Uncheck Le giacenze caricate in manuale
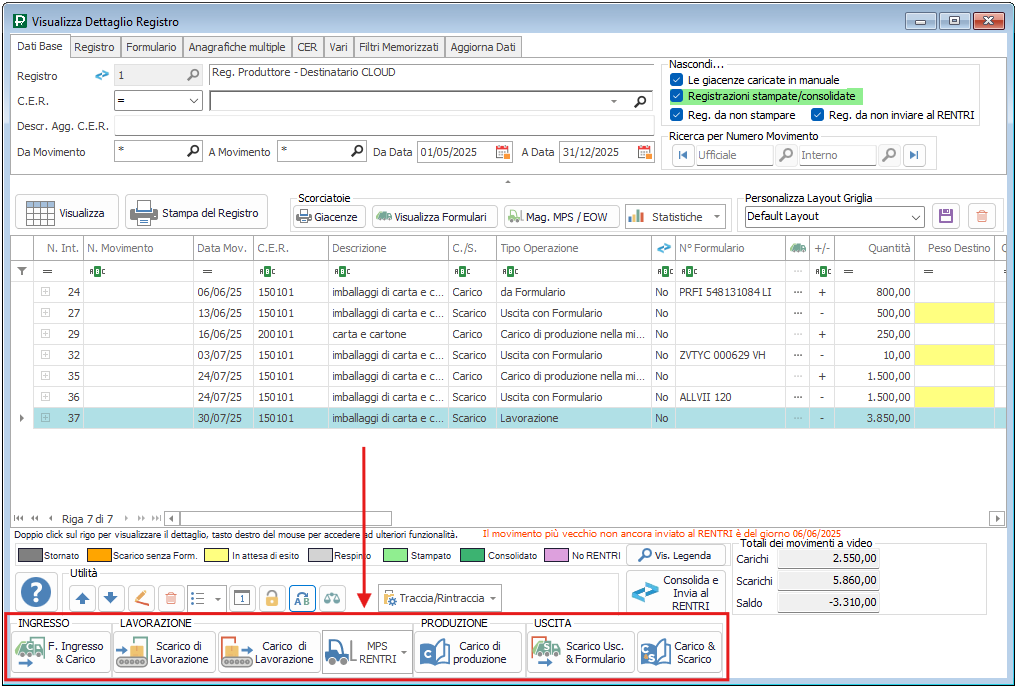The image size is (1016, 687). [x=677, y=79]
